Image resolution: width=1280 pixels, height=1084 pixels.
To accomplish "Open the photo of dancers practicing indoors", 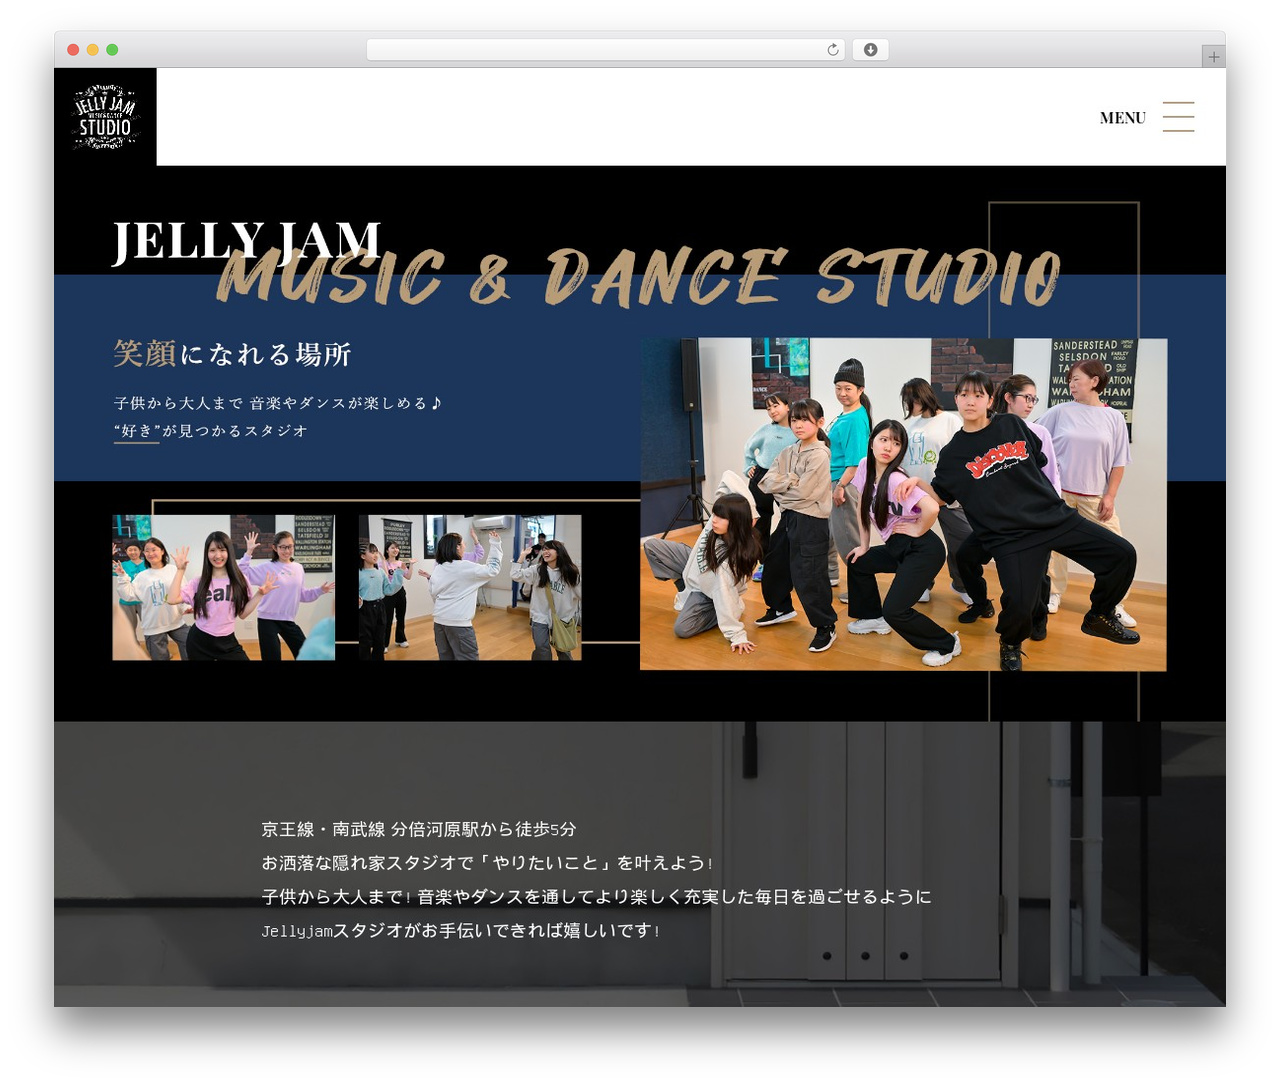I will pyautogui.click(x=470, y=588).
